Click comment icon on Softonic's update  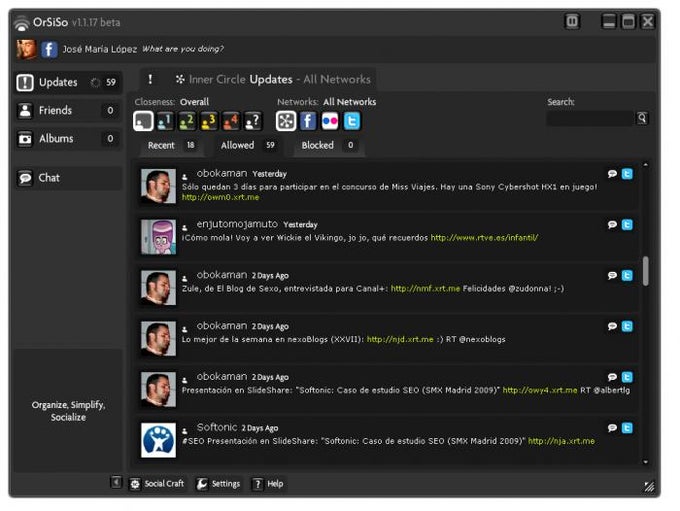tap(612, 428)
